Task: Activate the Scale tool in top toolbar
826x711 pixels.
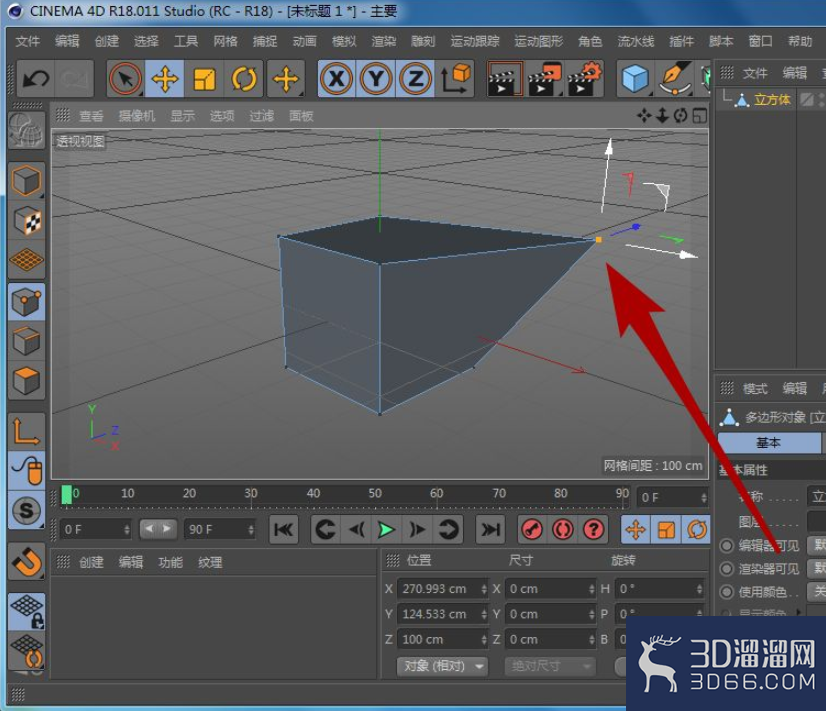Action: point(204,79)
